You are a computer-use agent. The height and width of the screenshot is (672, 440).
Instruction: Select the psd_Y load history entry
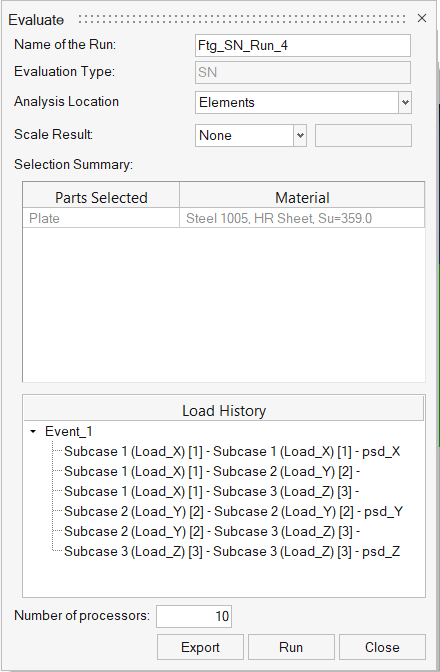233,511
